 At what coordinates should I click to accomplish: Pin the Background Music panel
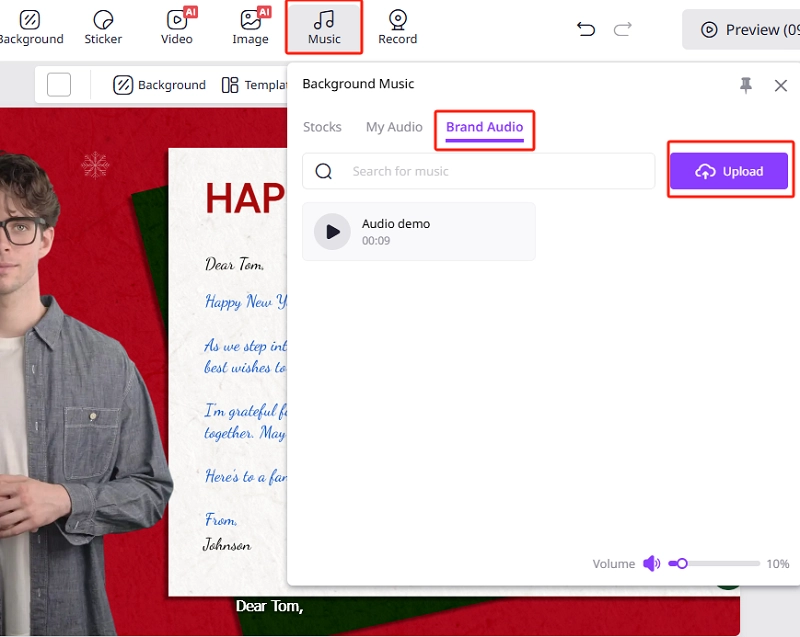click(746, 86)
